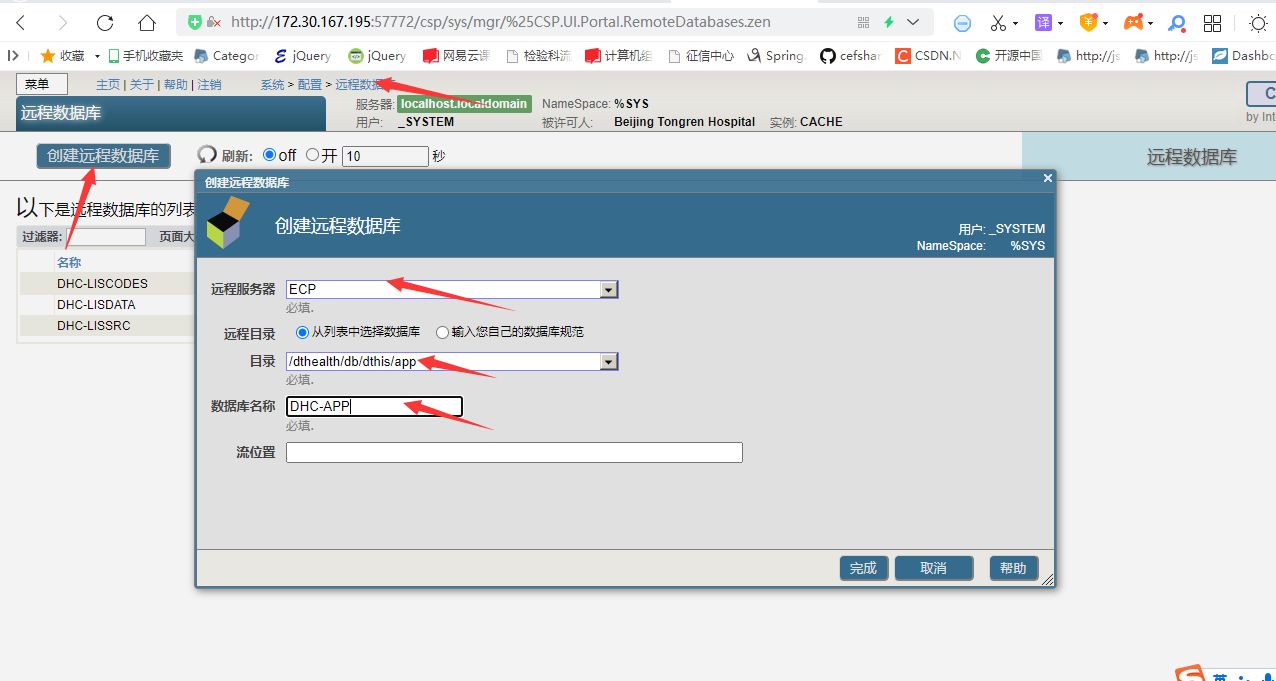
Task: Click the 取消 cancel button
Action: [x=934, y=568]
